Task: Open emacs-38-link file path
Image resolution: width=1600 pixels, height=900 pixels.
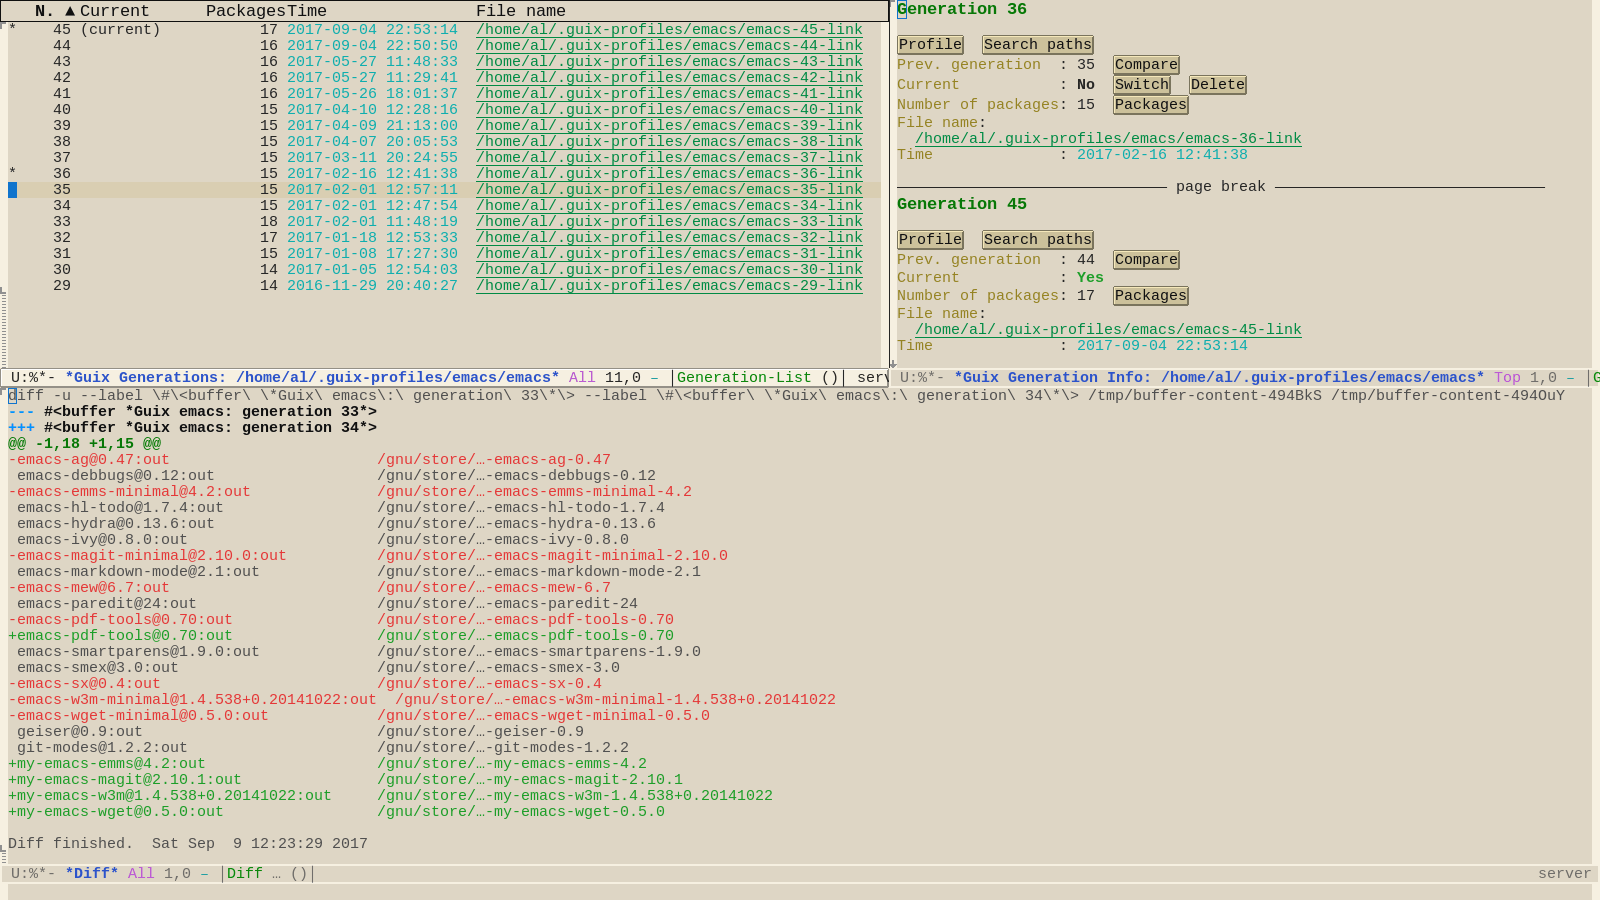Action: [x=669, y=142]
